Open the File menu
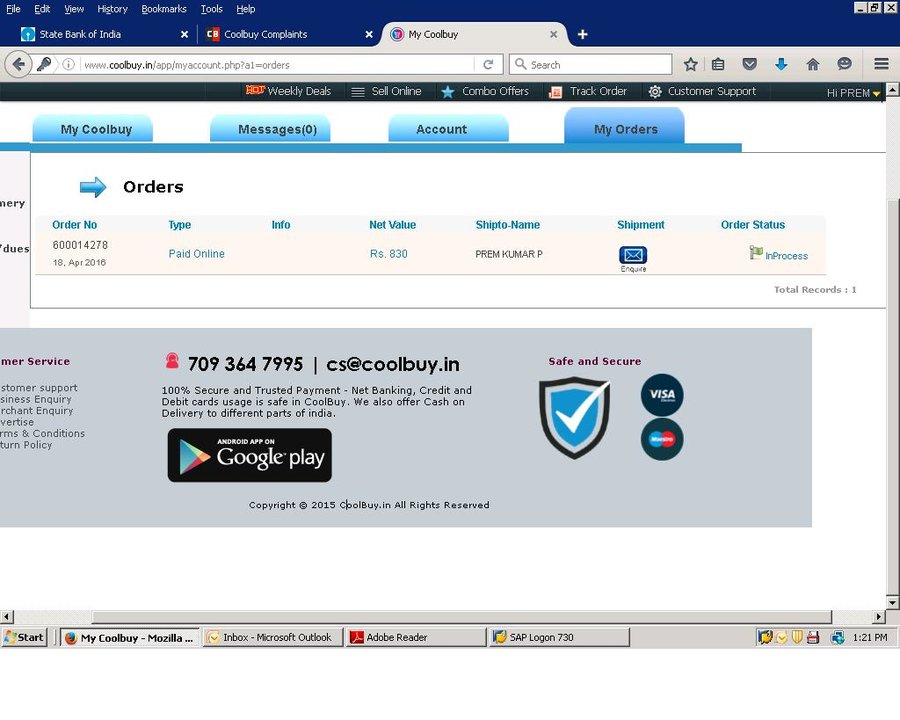900x720 pixels. pyautogui.click(x=13, y=9)
